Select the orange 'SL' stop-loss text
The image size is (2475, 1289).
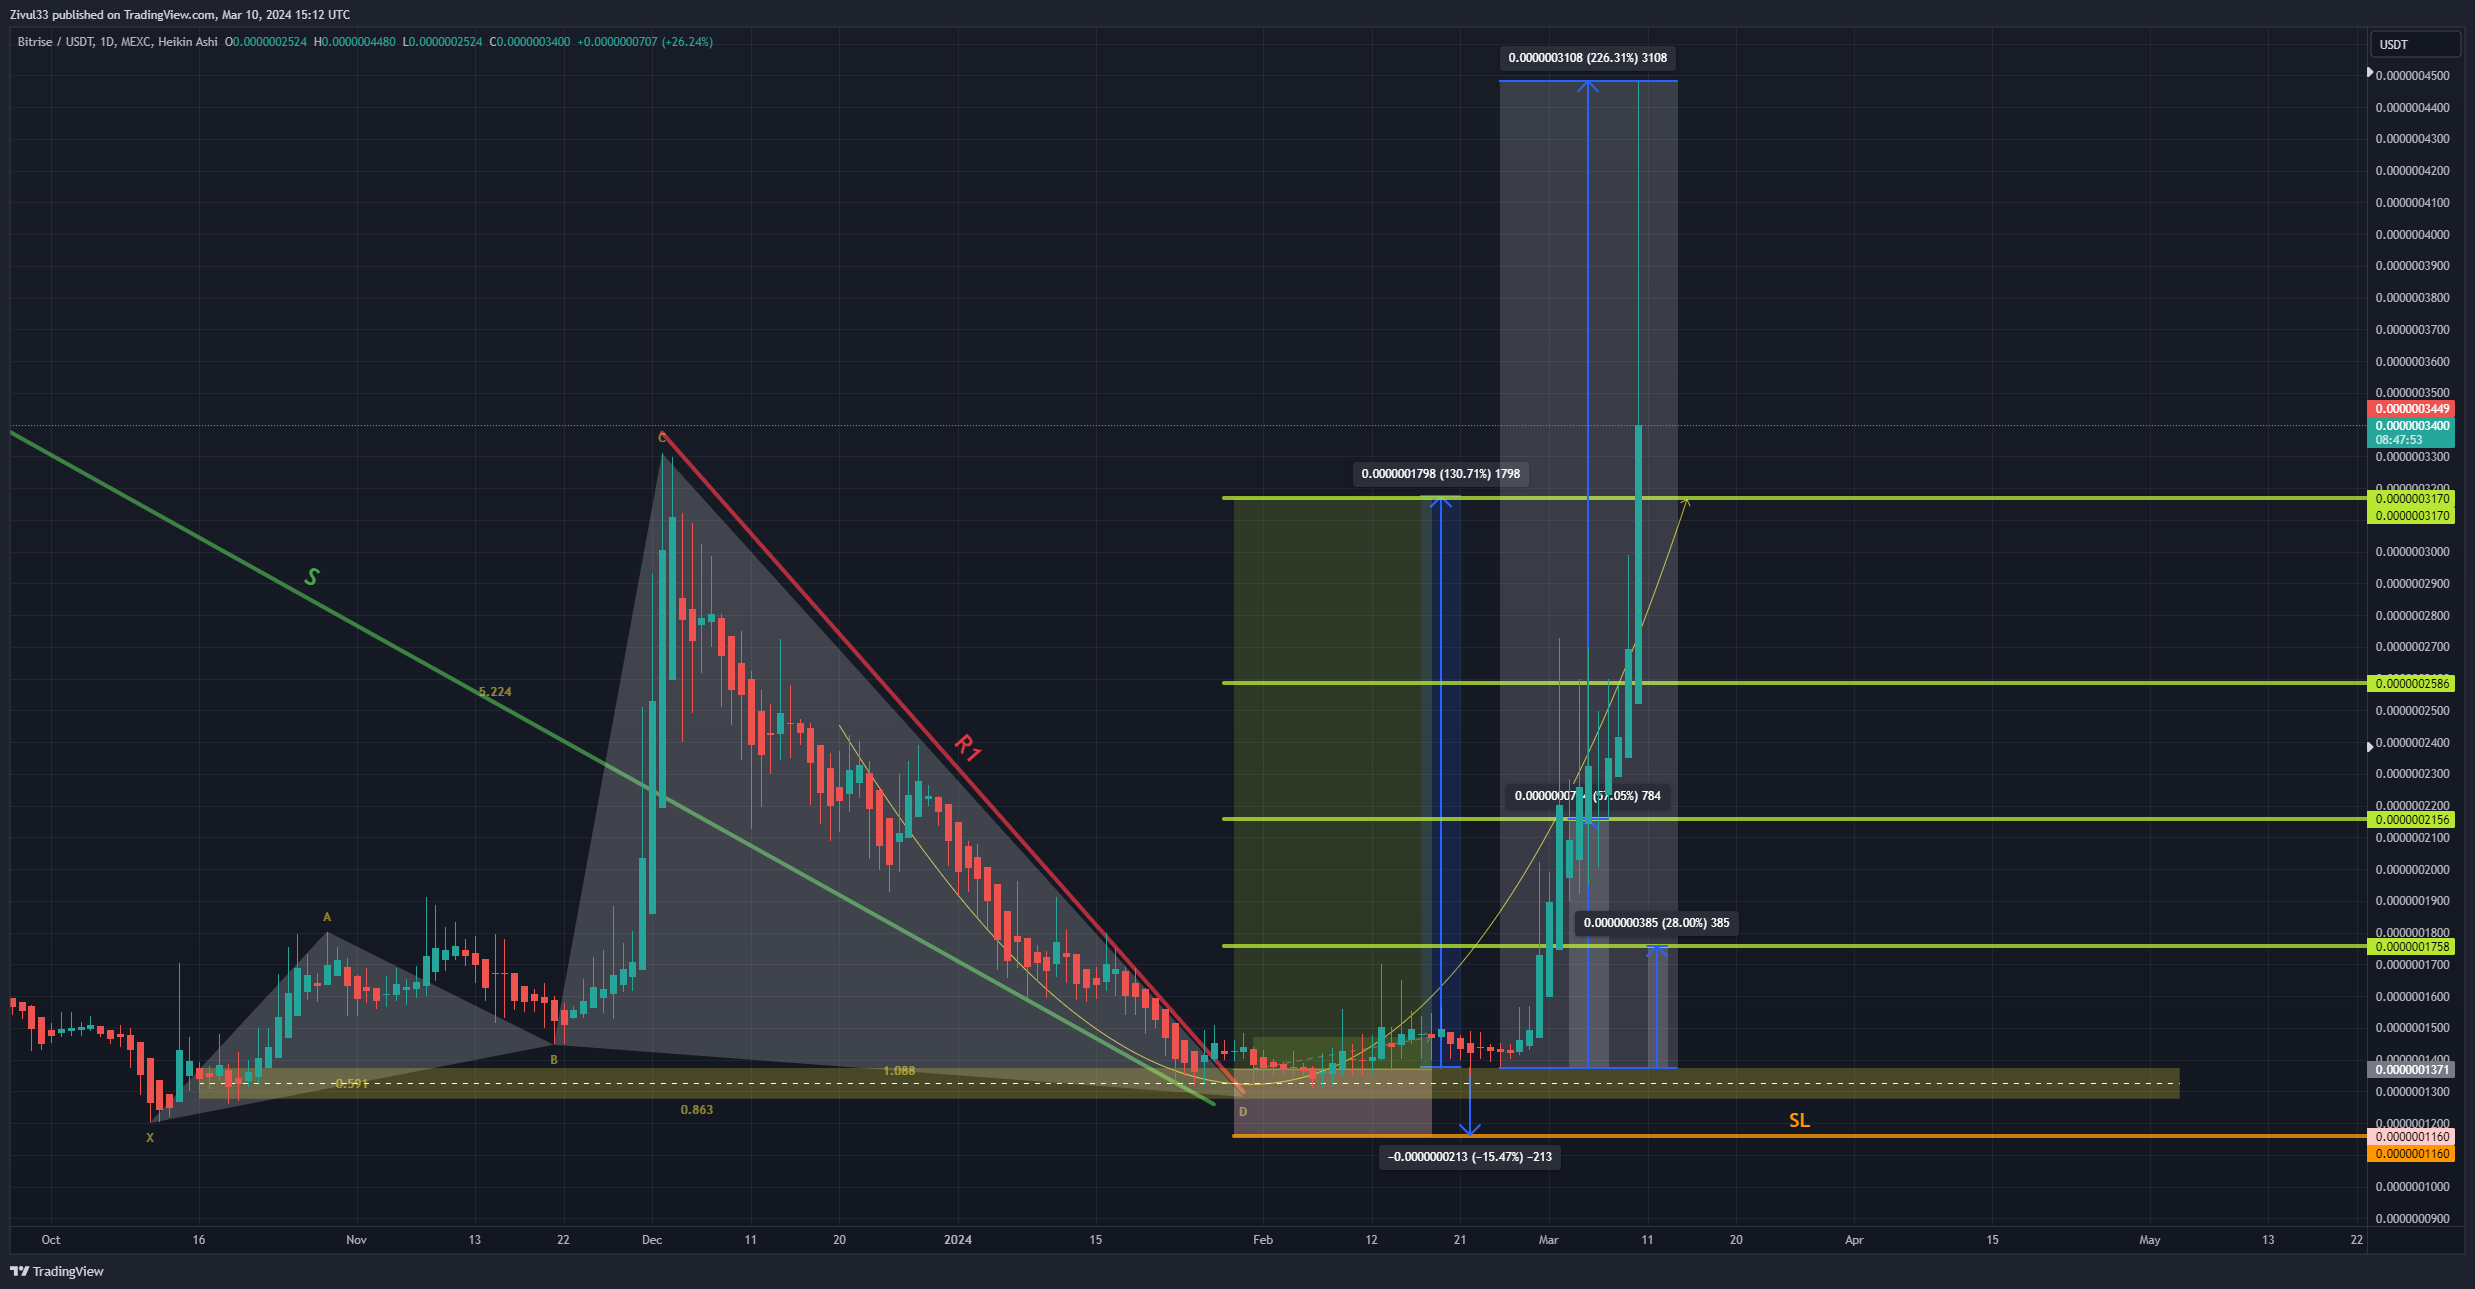1799,1120
